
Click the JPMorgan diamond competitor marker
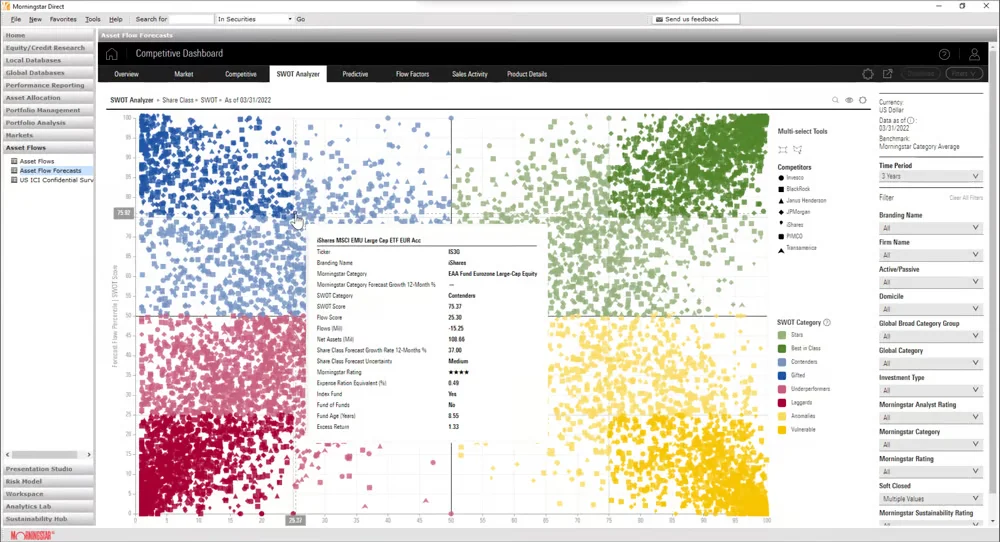pos(781,212)
